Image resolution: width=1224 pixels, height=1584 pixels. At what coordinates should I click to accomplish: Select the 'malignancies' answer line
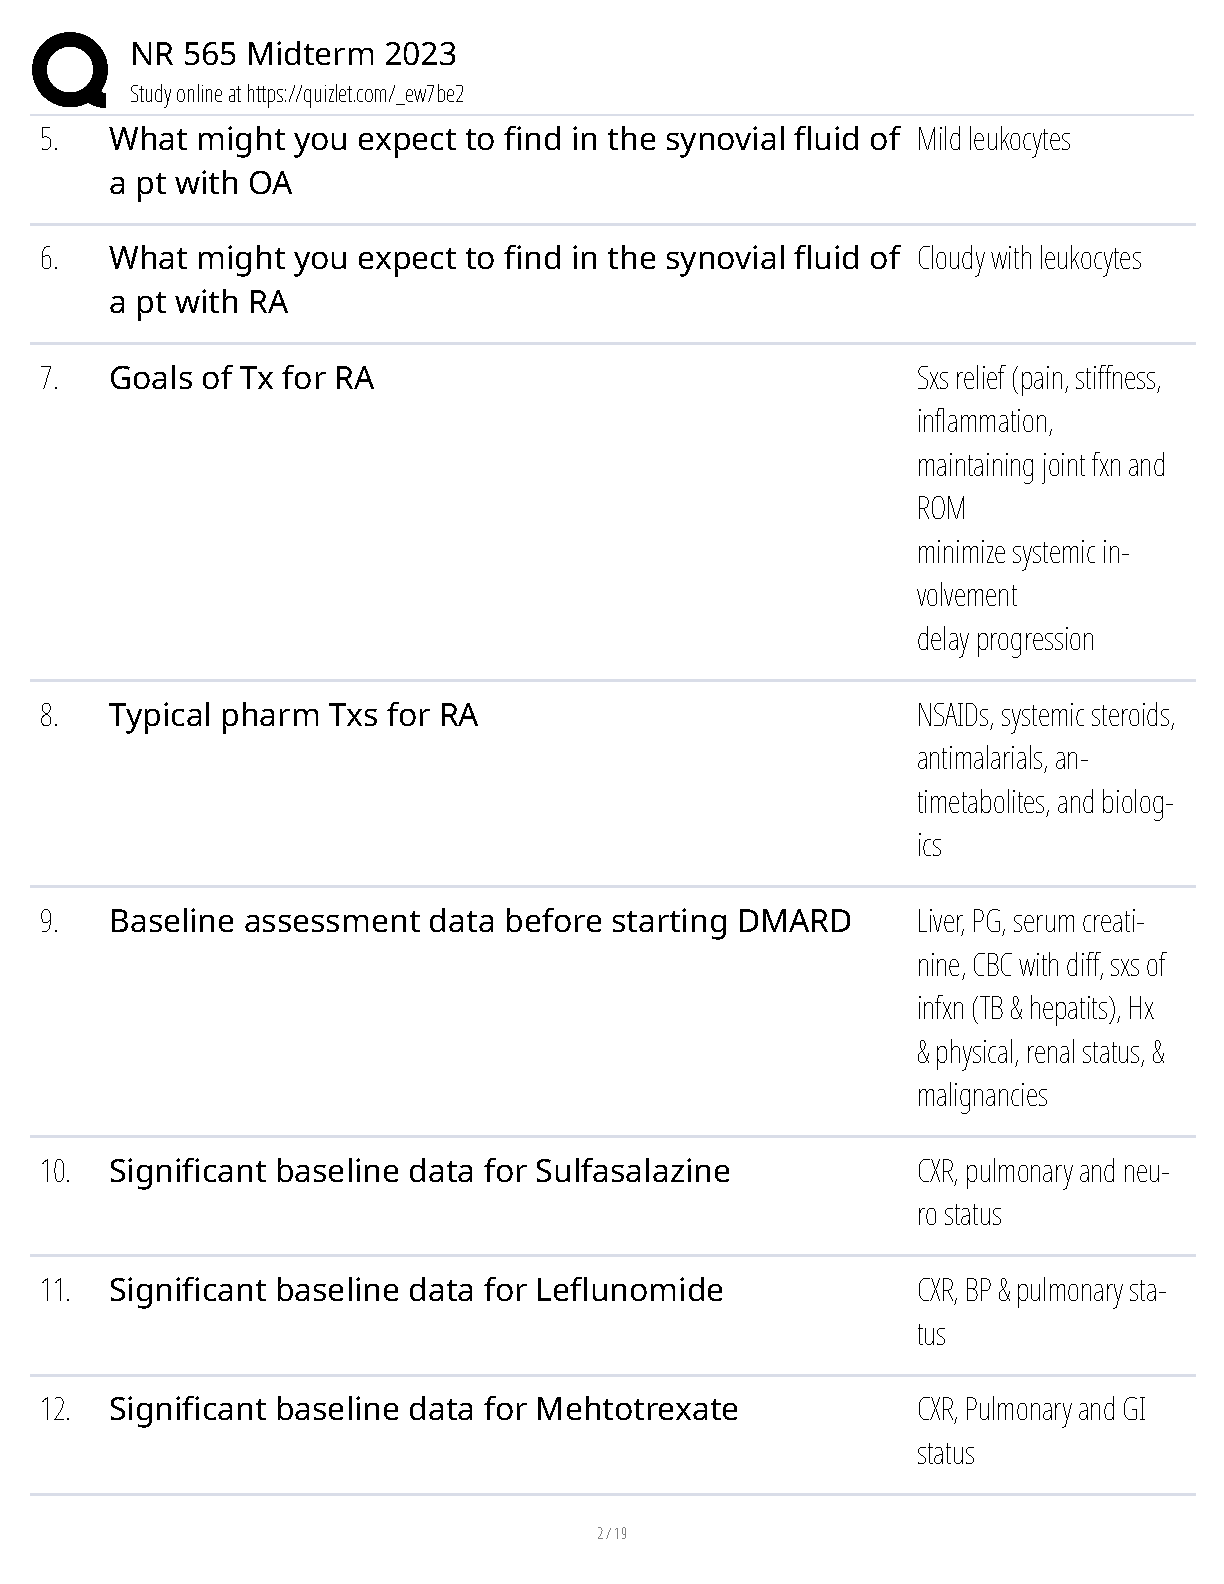[982, 1096]
